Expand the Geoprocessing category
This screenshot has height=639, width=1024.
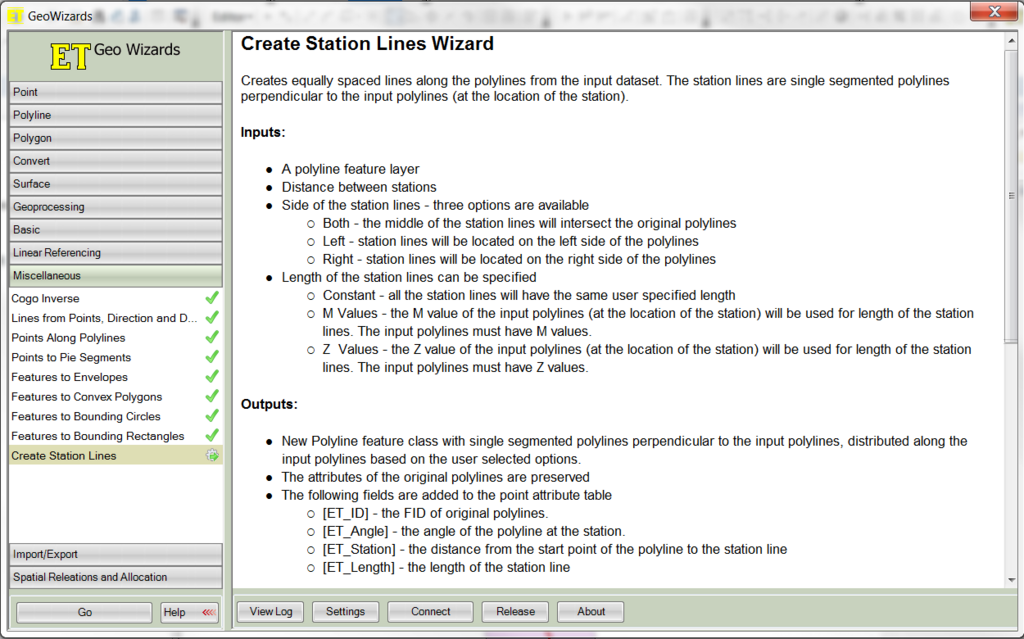tap(115, 207)
